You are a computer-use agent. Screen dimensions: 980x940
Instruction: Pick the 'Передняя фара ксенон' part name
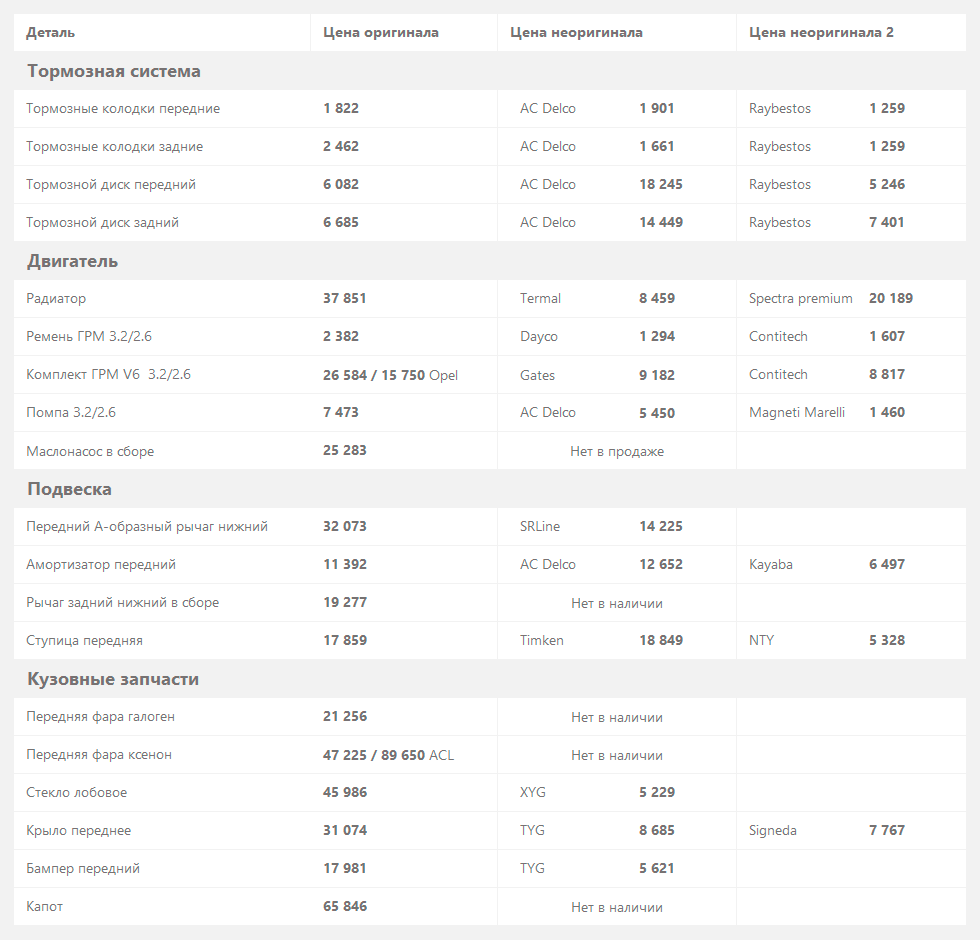pyautogui.click(x=99, y=755)
